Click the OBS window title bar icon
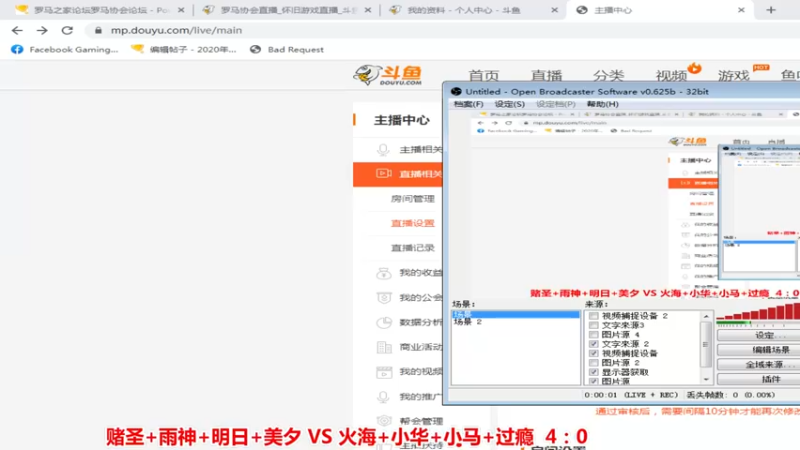The image size is (800, 450). (456, 91)
